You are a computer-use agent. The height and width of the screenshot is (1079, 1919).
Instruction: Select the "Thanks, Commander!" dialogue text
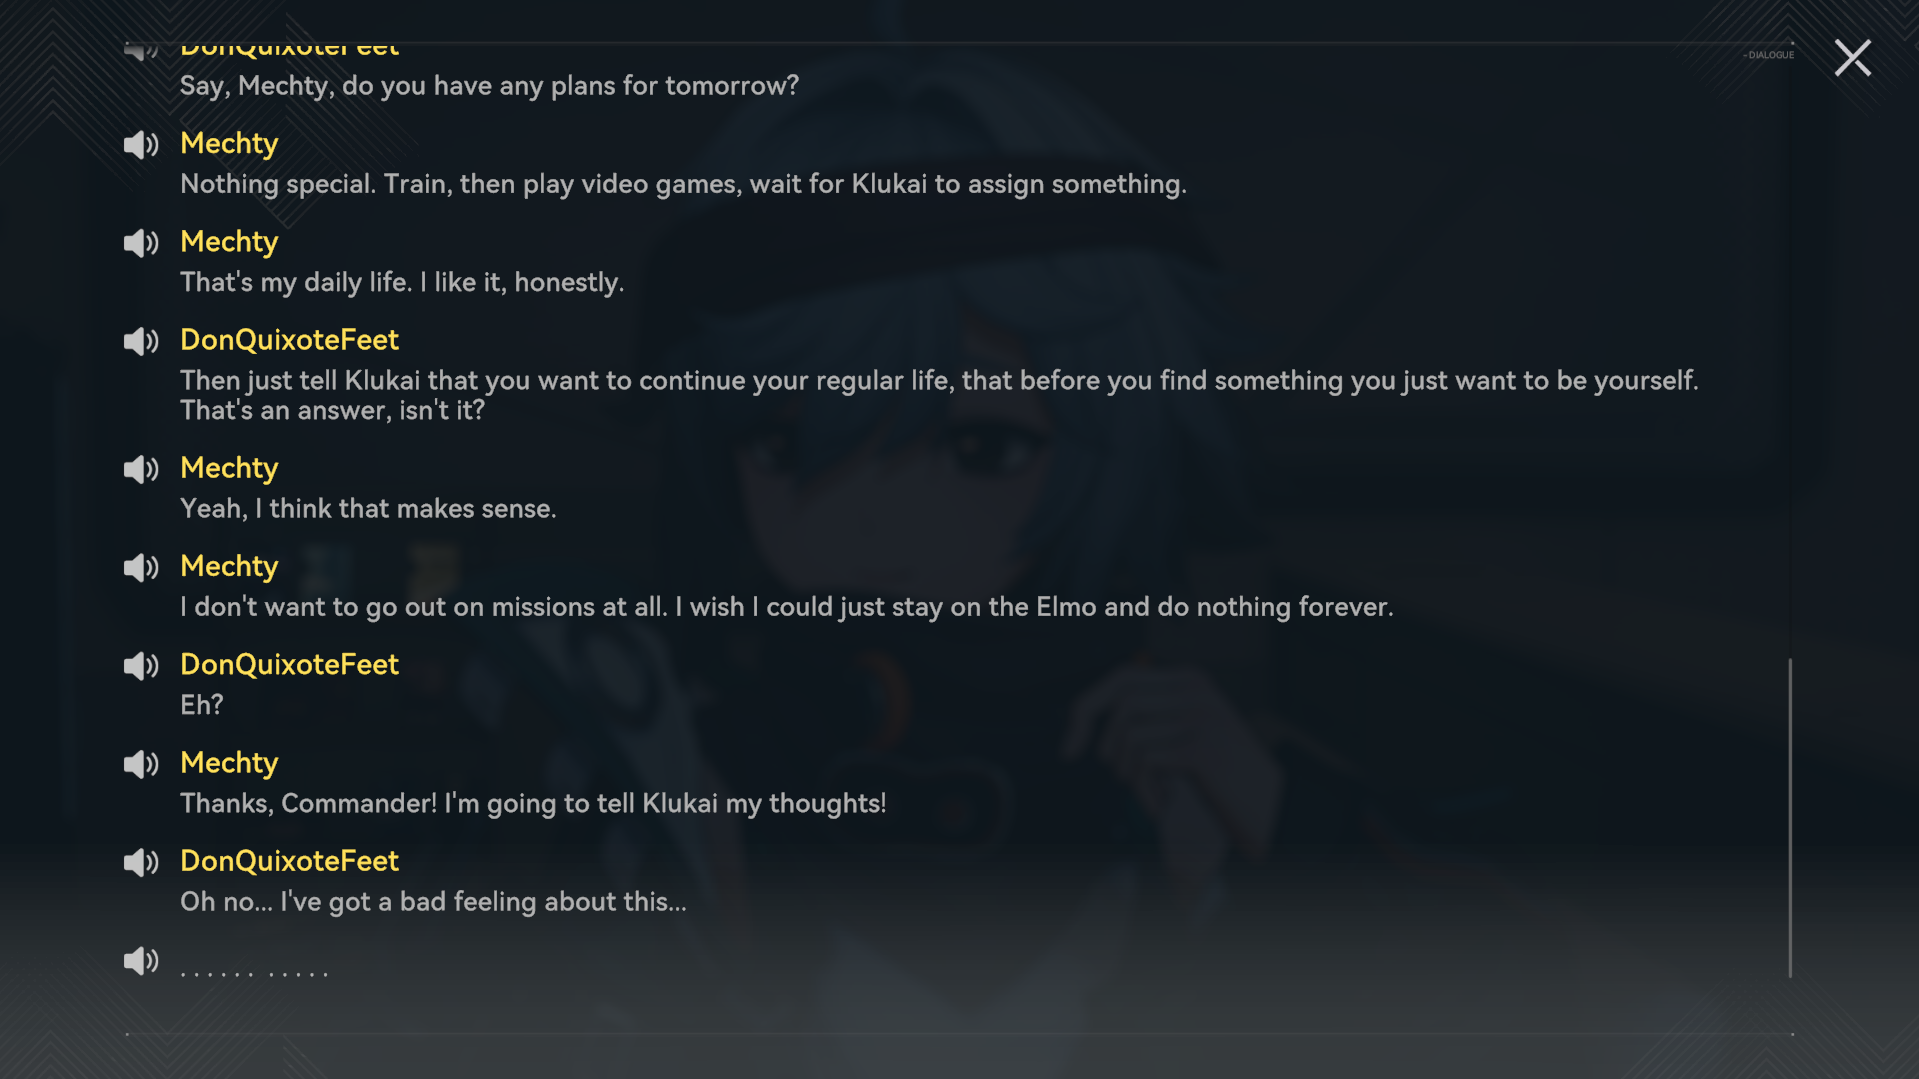(533, 804)
